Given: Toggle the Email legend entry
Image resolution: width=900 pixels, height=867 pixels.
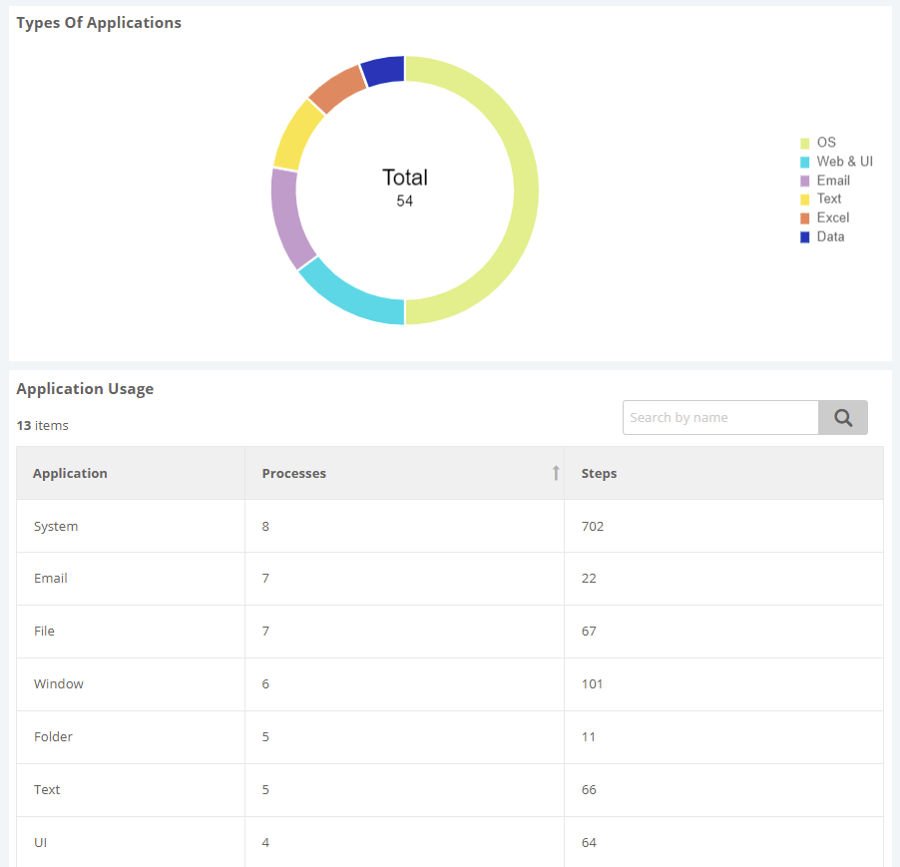Looking at the screenshot, I should pos(832,181).
